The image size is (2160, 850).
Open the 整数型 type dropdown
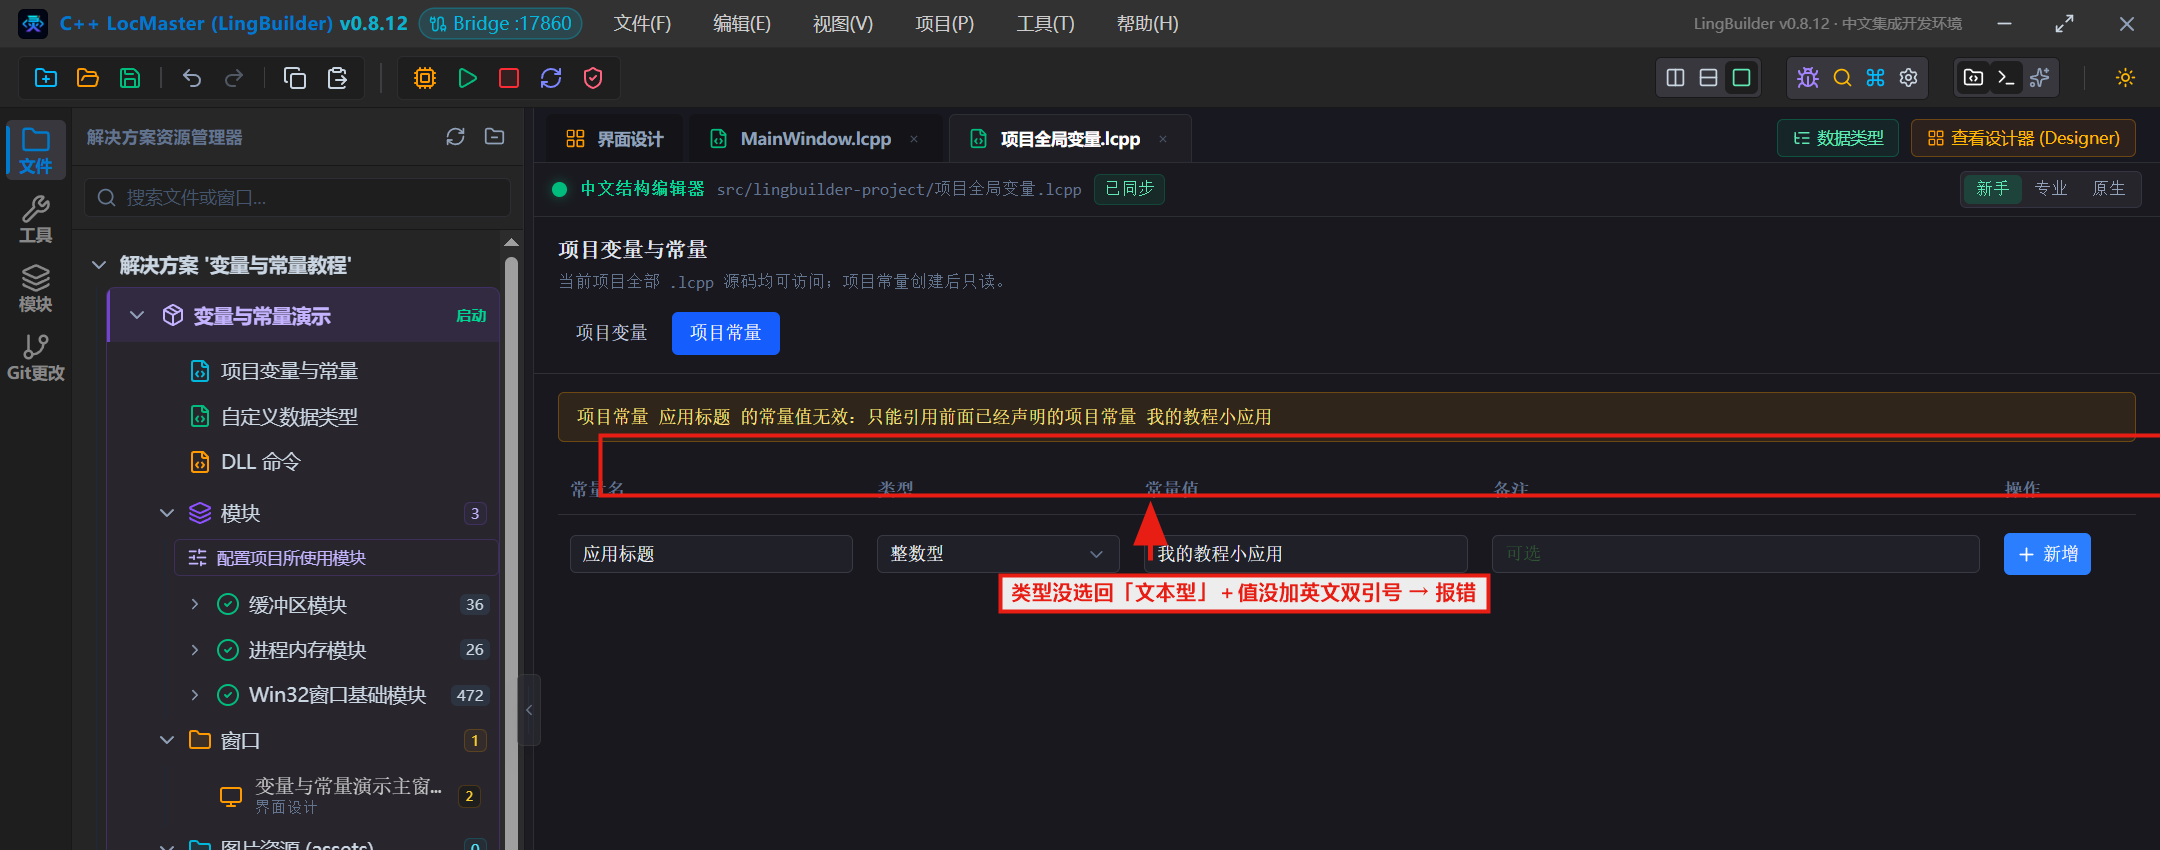(997, 554)
